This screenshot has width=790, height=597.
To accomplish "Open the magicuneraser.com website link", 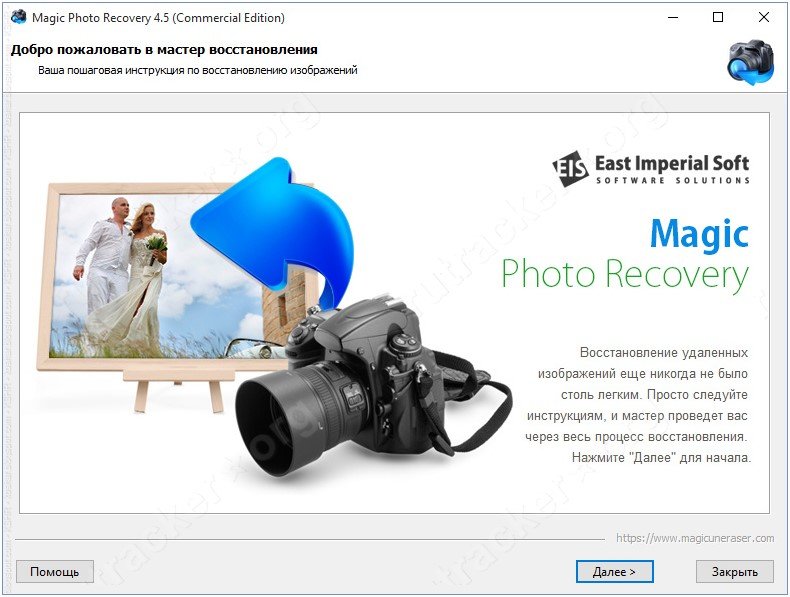I will point(695,538).
